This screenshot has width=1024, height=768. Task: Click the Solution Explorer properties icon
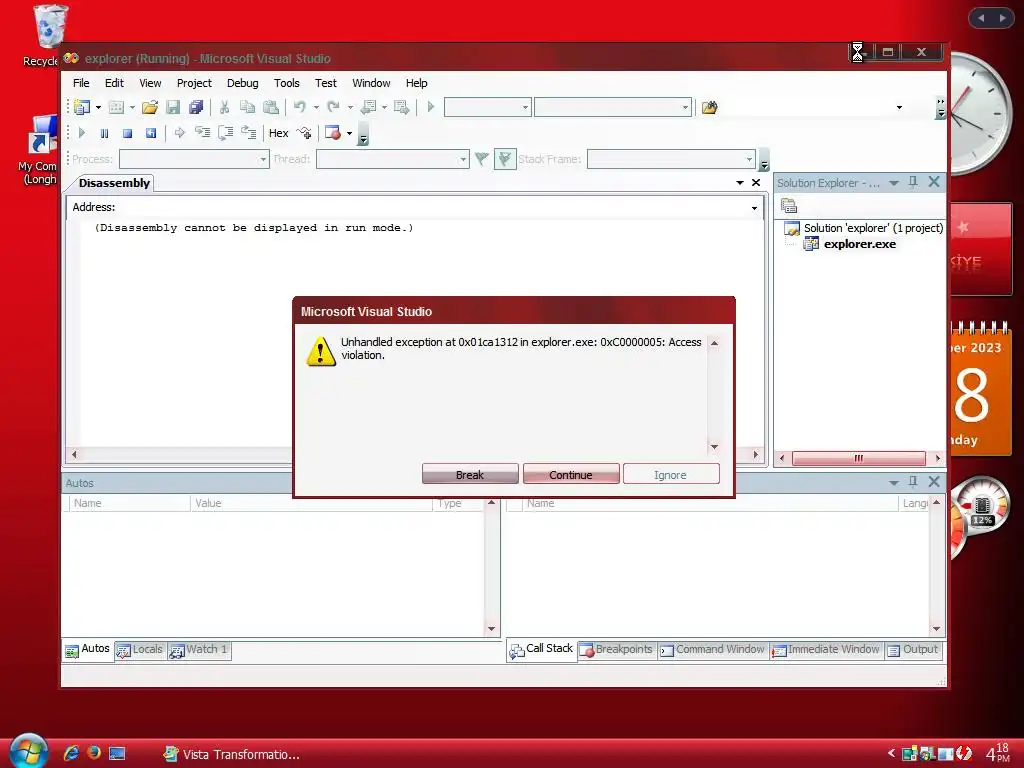pos(789,206)
